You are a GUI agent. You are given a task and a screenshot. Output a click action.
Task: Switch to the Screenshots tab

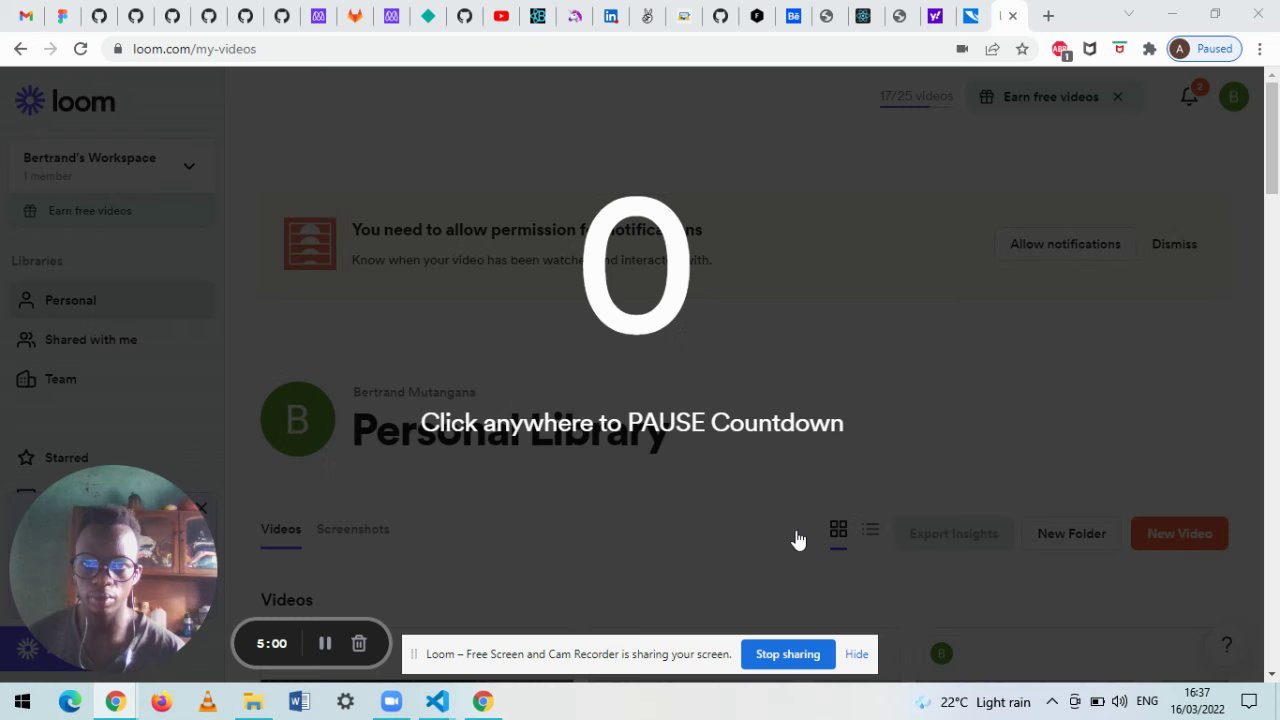[x=353, y=529]
